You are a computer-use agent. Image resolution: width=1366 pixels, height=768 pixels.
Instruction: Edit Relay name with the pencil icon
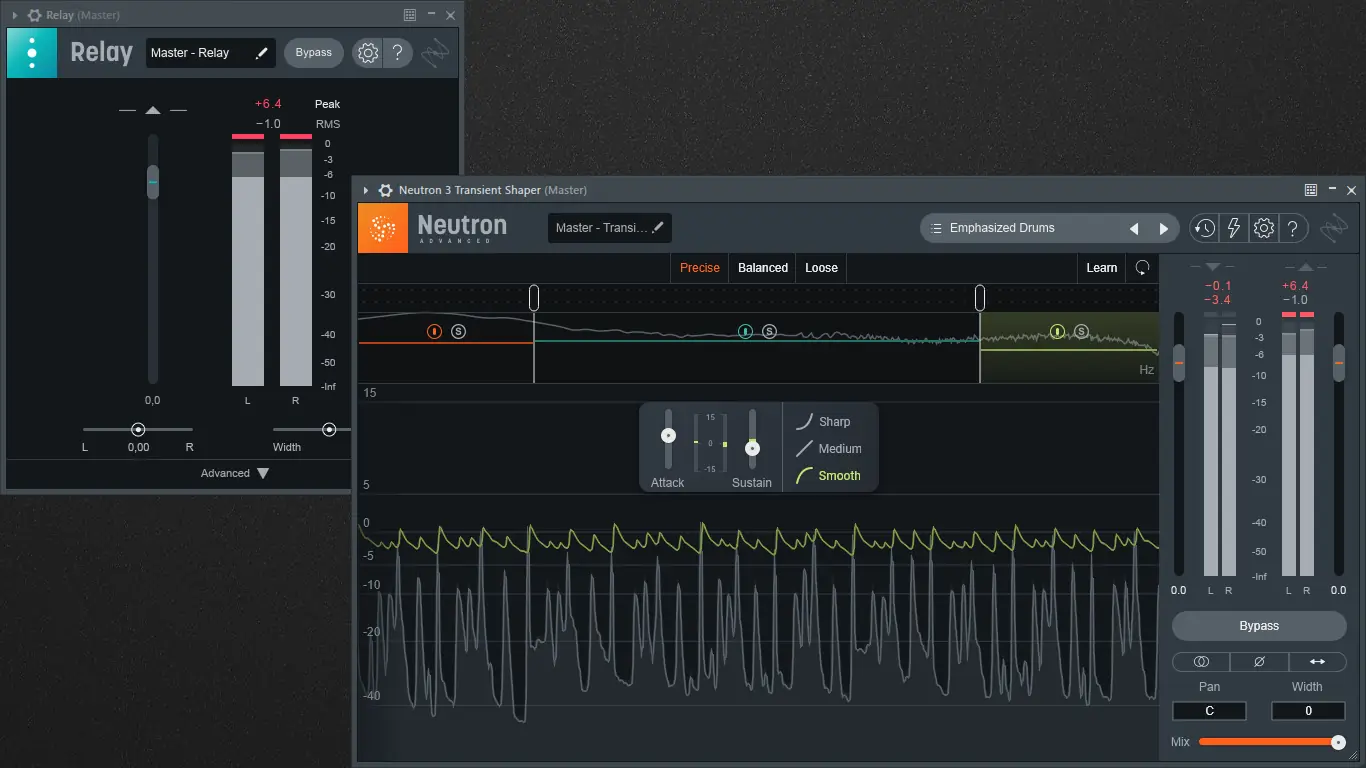tap(262, 53)
